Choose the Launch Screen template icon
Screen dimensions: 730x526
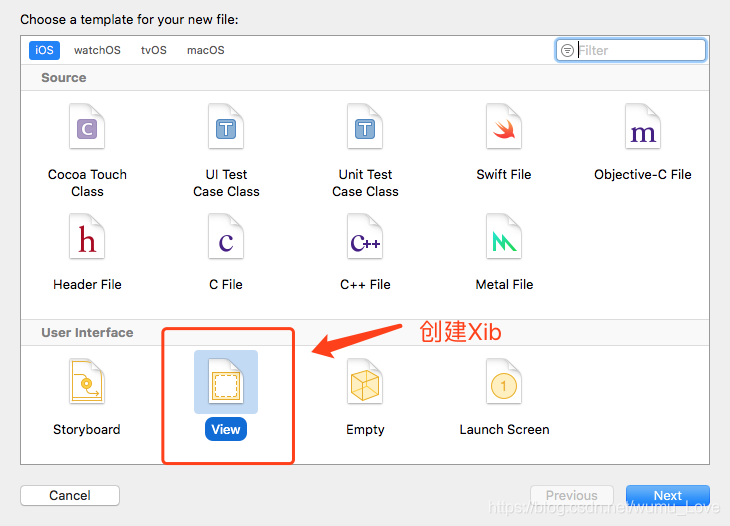pos(504,381)
